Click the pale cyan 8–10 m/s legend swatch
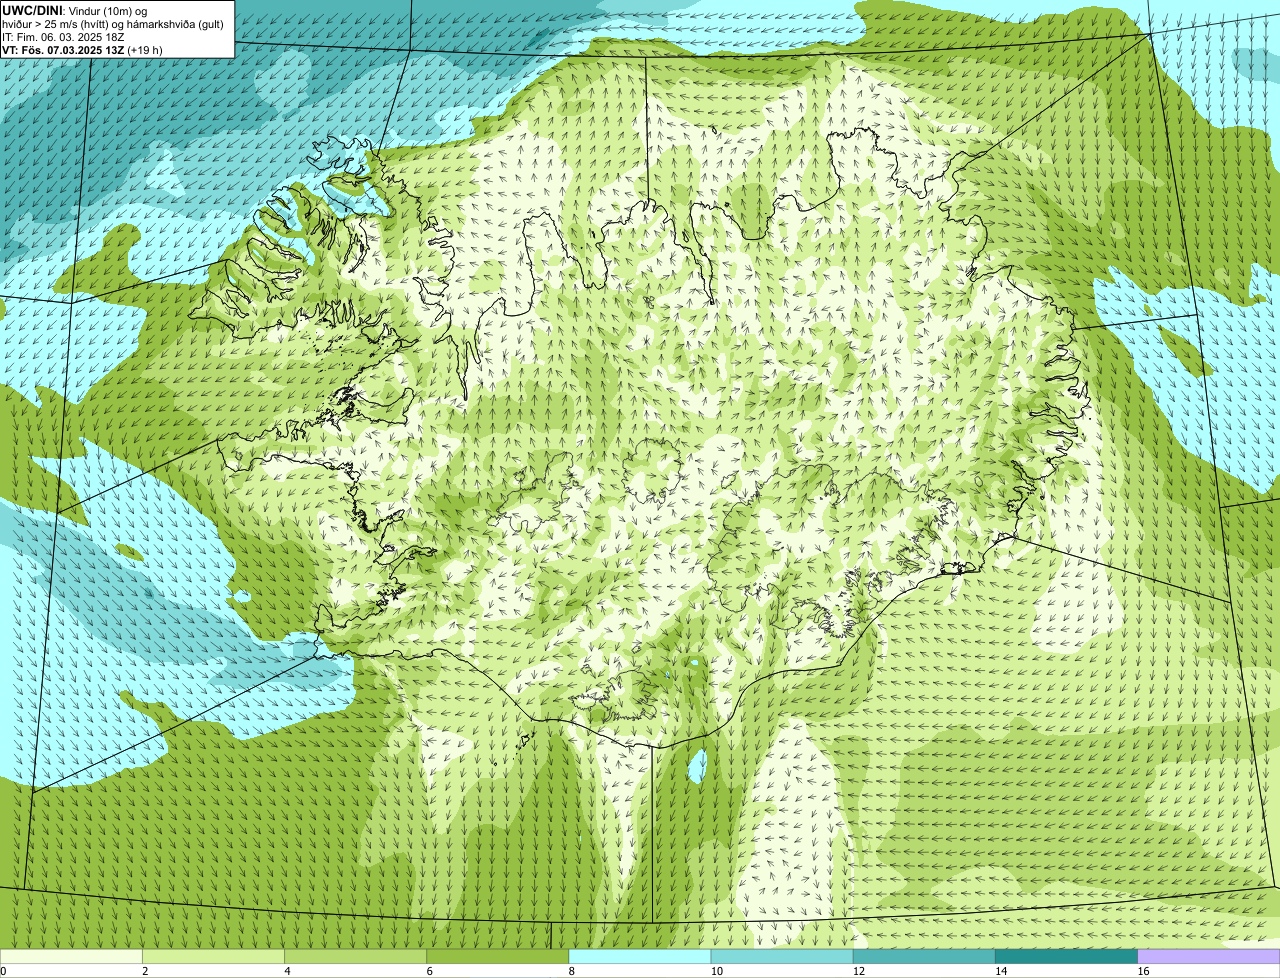The image size is (1280, 978). coord(640,957)
